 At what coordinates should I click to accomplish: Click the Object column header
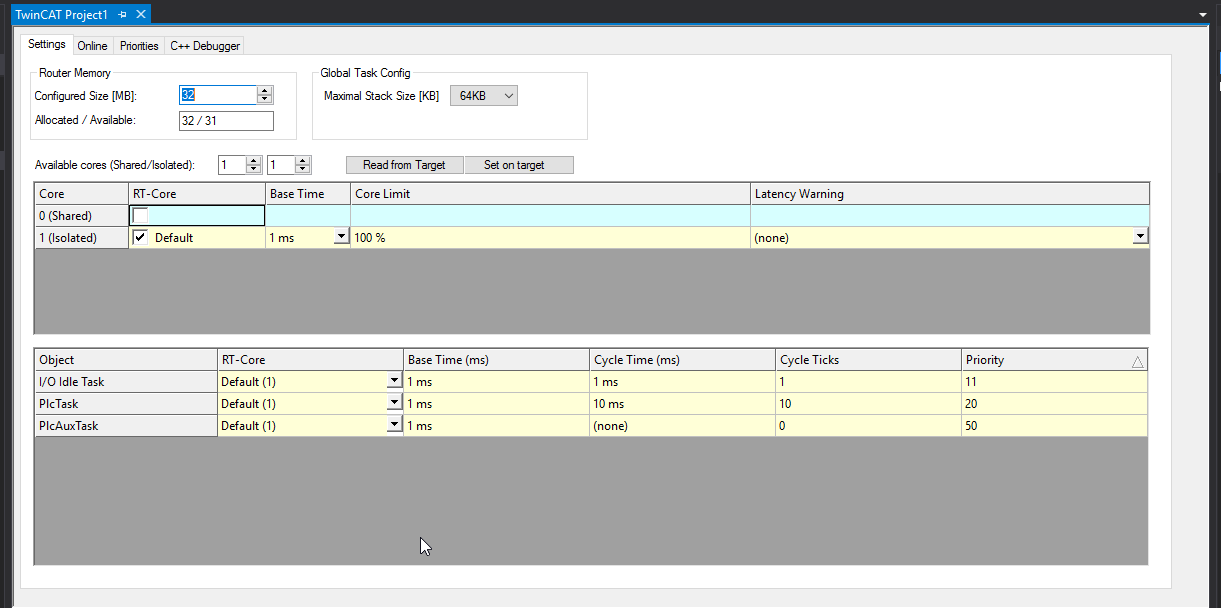click(126, 360)
